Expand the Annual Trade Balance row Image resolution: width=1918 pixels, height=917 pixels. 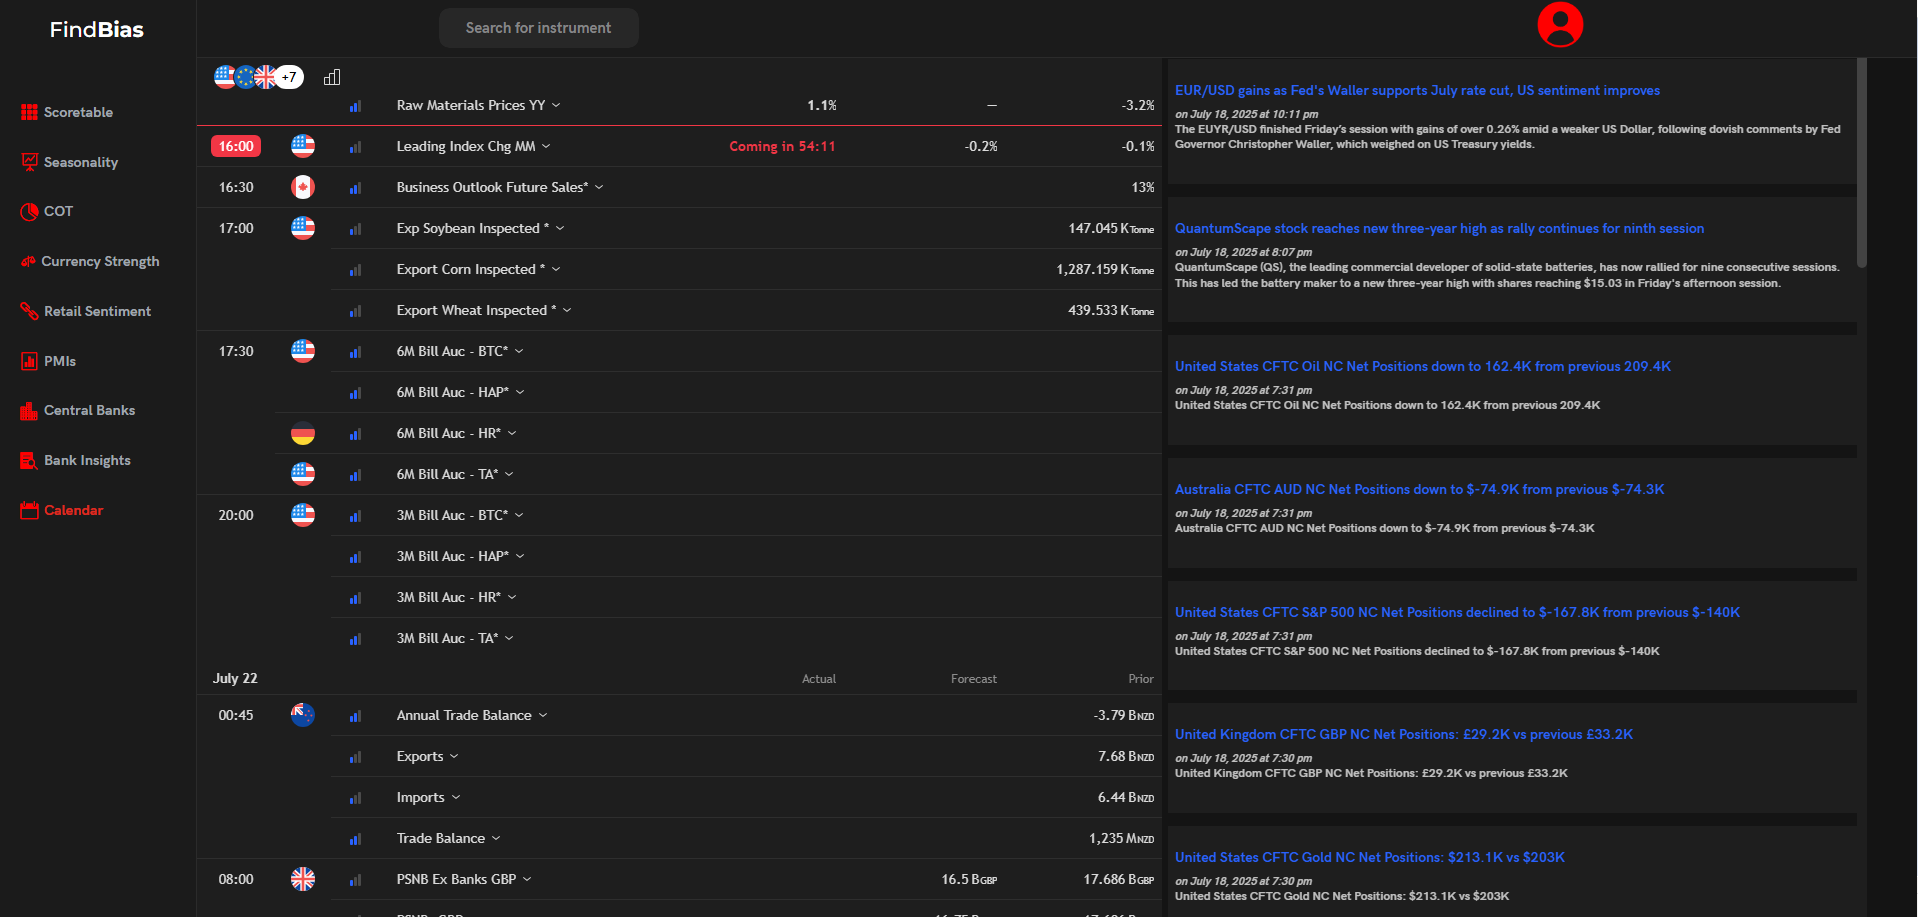point(543,715)
